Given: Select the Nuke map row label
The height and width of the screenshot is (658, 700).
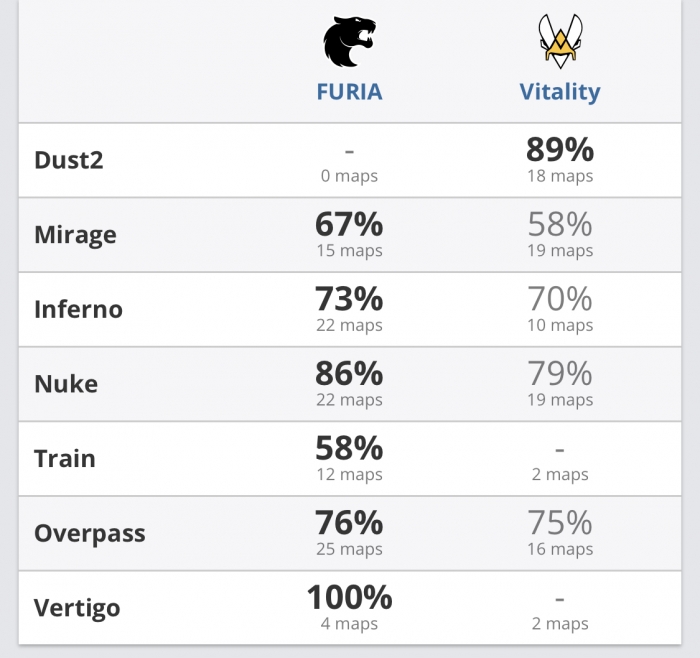Looking at the screenshot, I should [66, 384].
